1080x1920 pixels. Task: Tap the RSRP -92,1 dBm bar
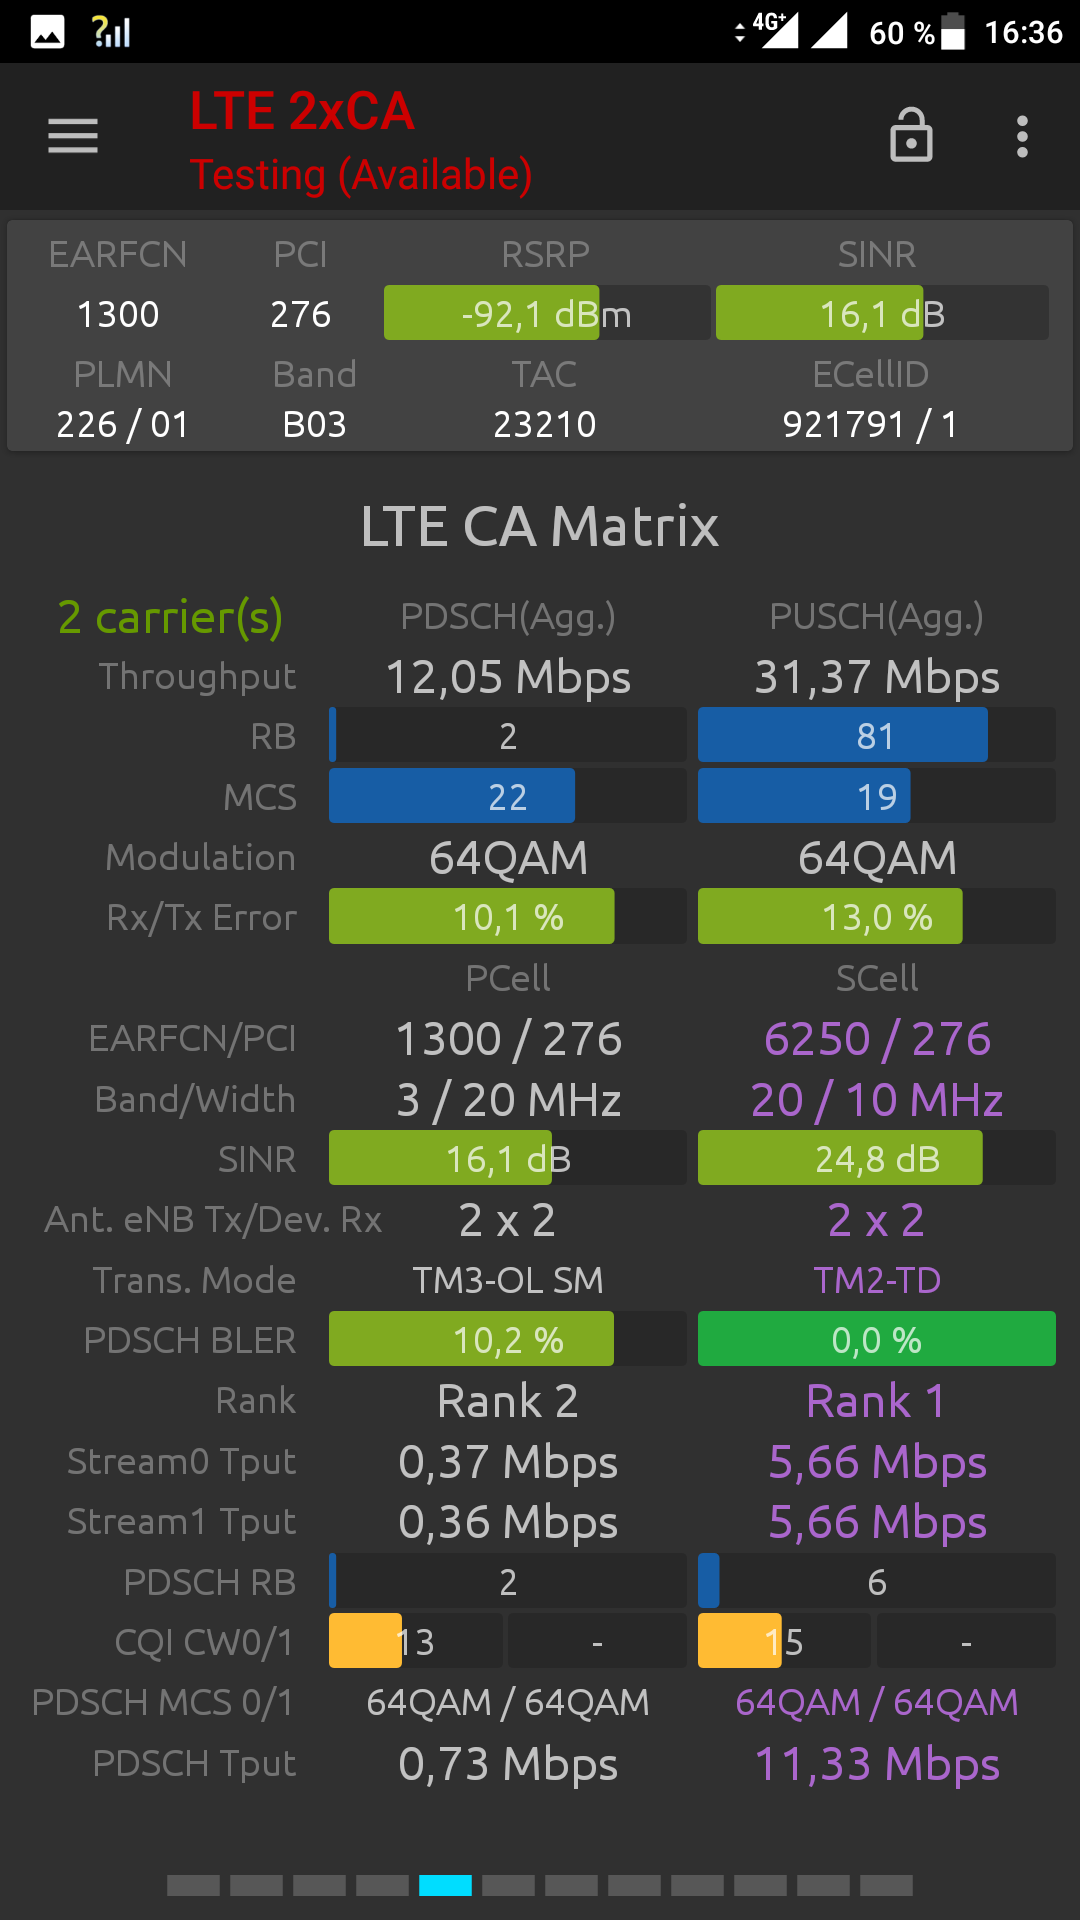(x=546, y=314)
